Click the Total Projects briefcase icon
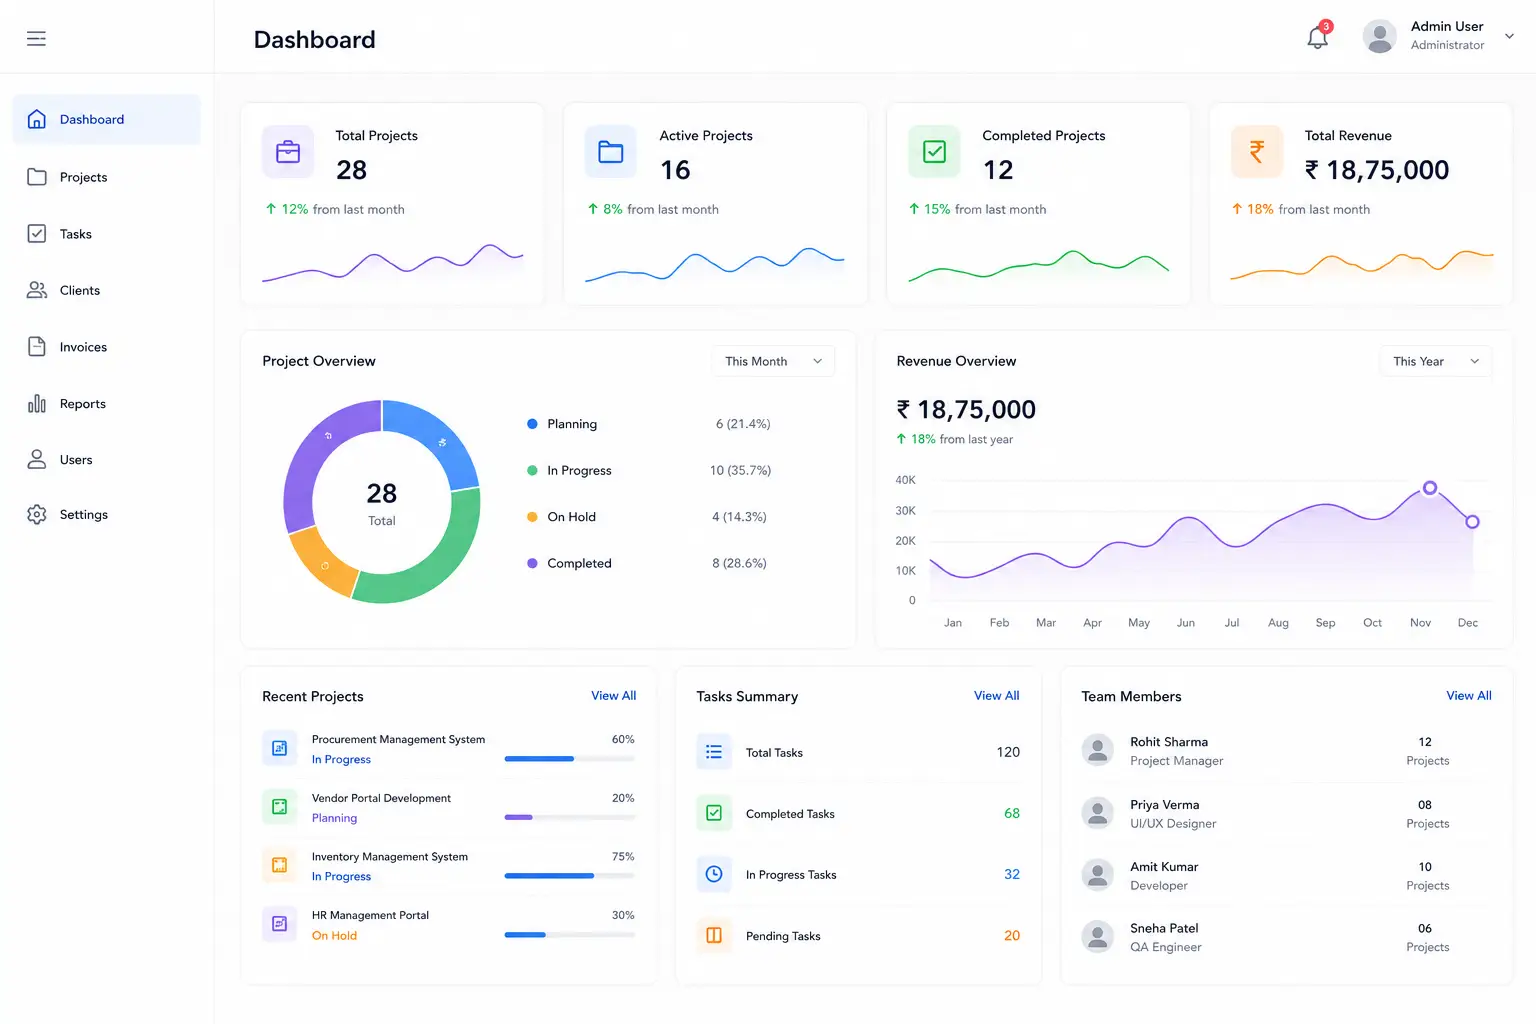1536x1024 pixels. (288, 151)
